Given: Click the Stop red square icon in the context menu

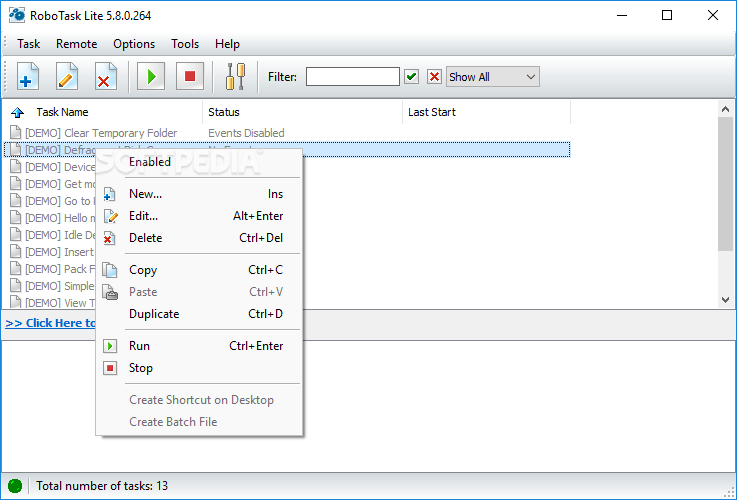Looking at the screenshot, I should point(110,368).
